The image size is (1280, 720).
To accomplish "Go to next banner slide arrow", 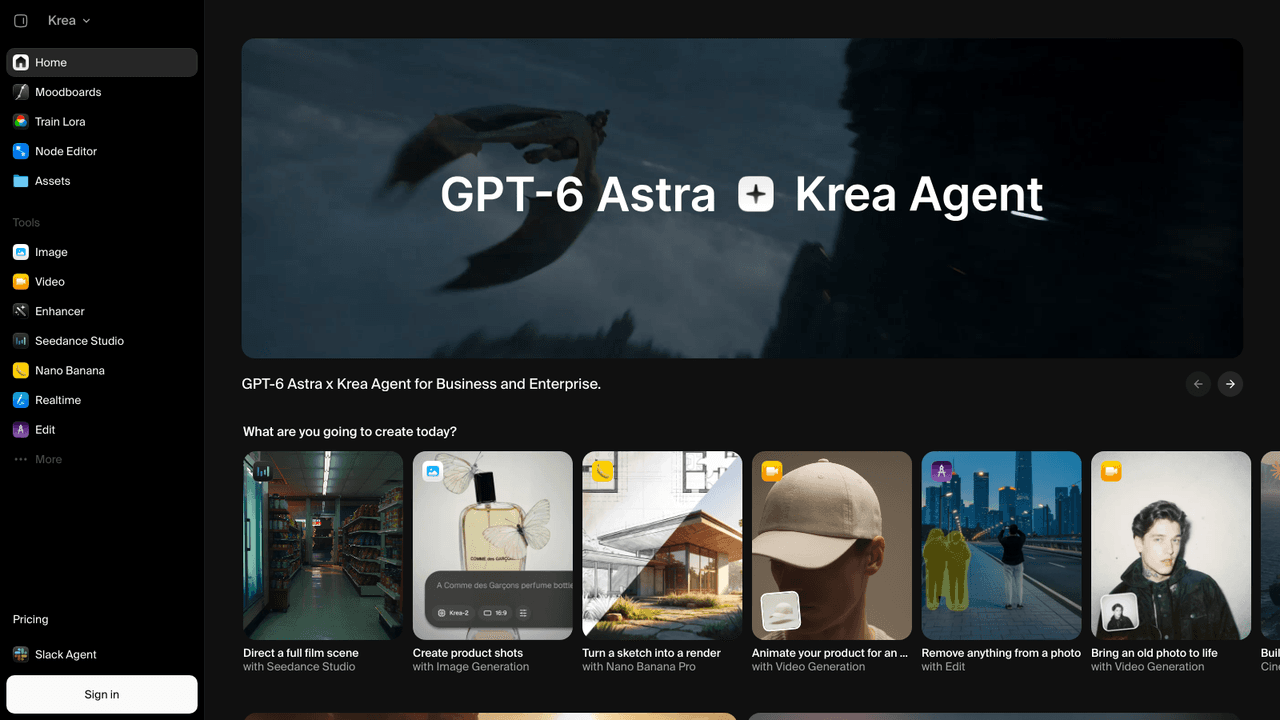I will [x=1231, y=384].
